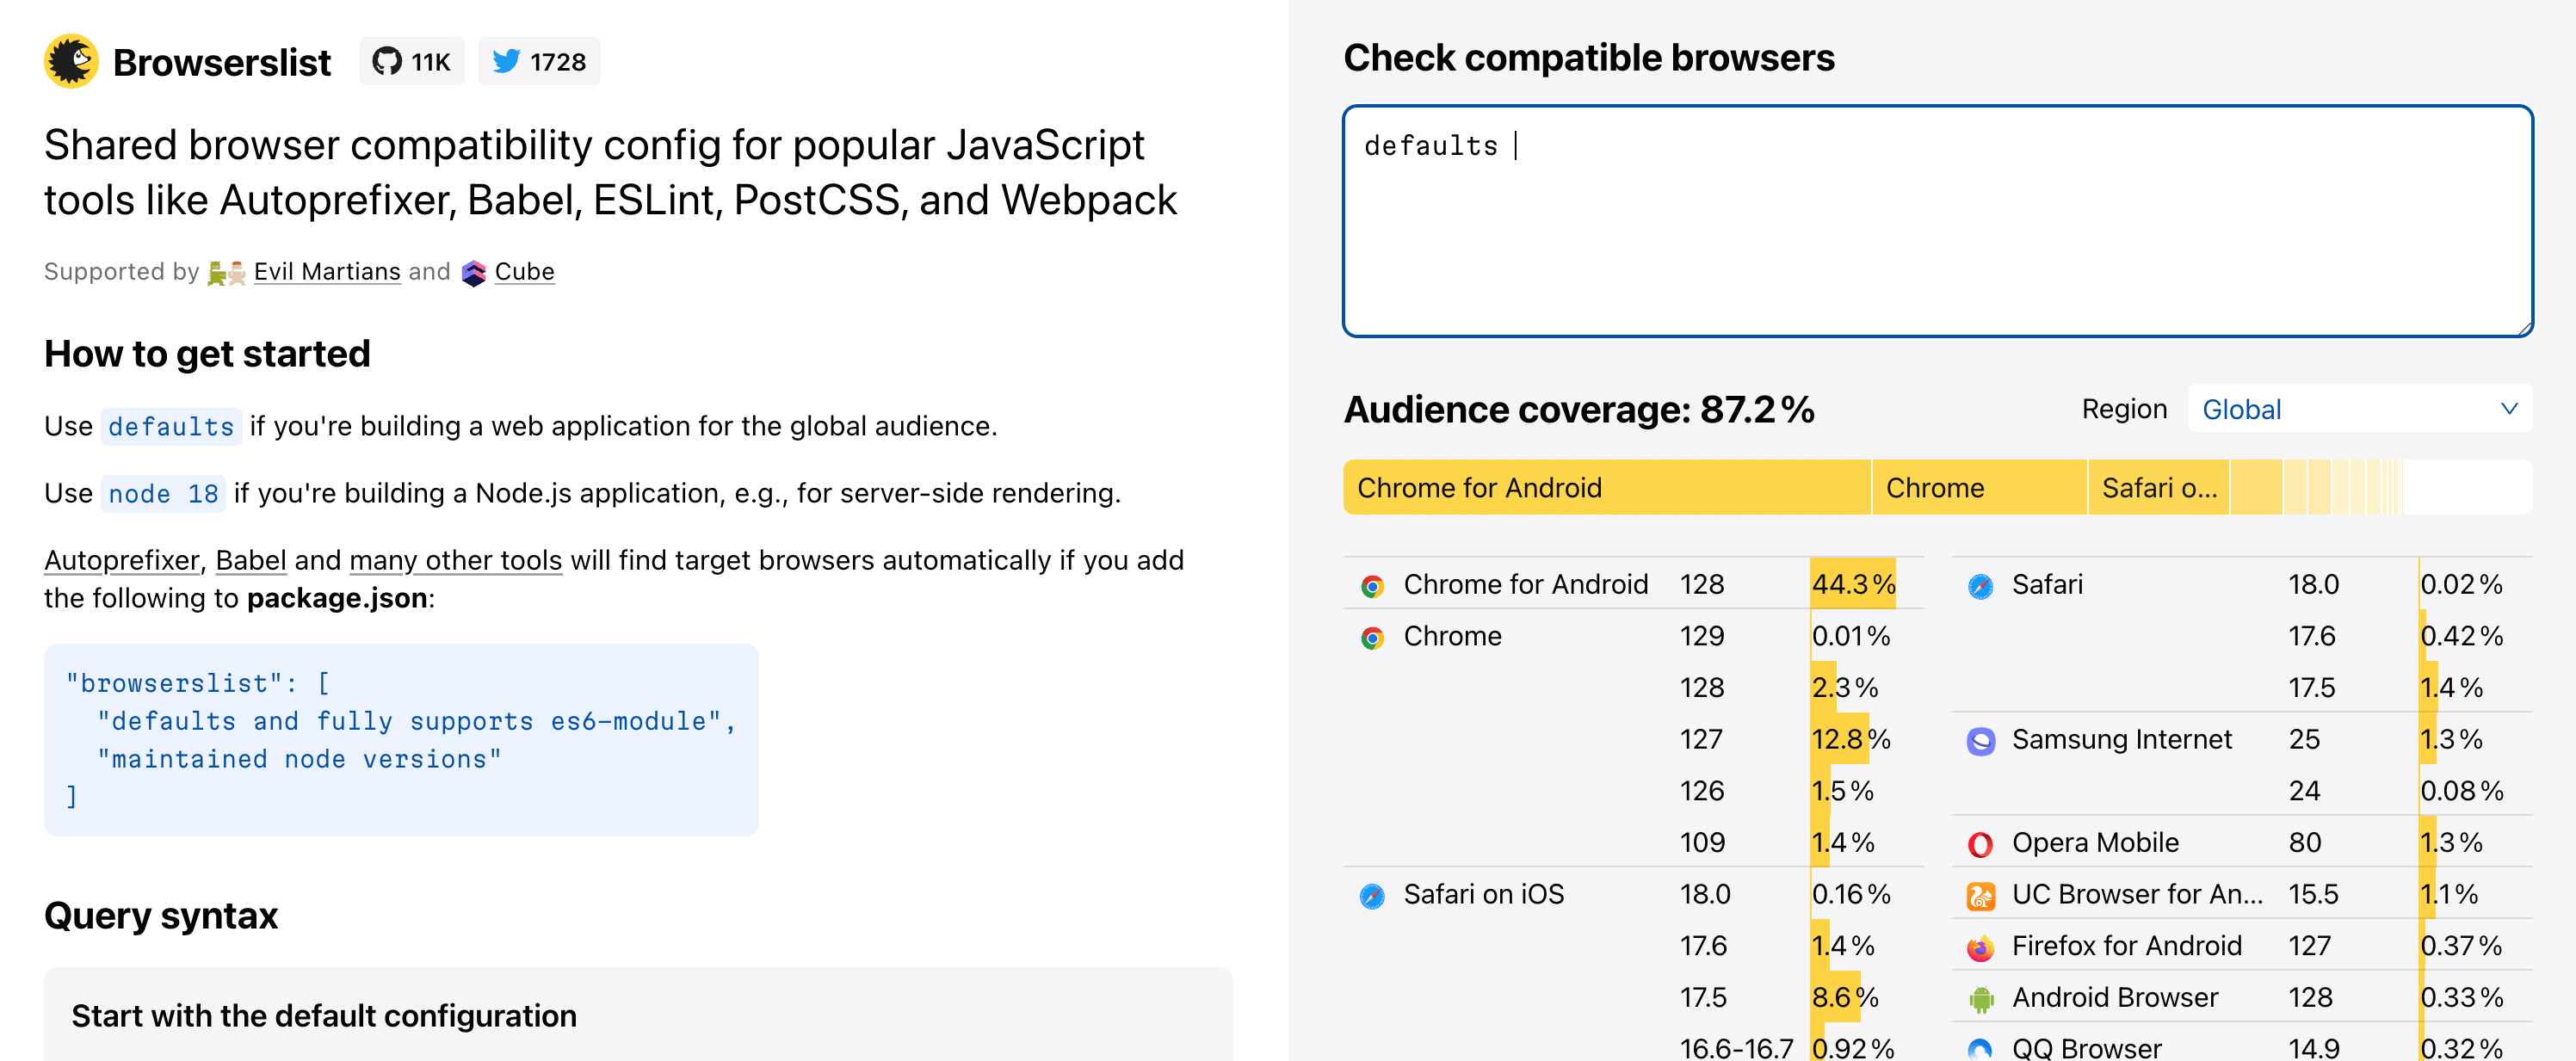Viewport: 2576px width, 1061px height.
Task: Click the Browserslist hedgehog logo
Action: 71,61
